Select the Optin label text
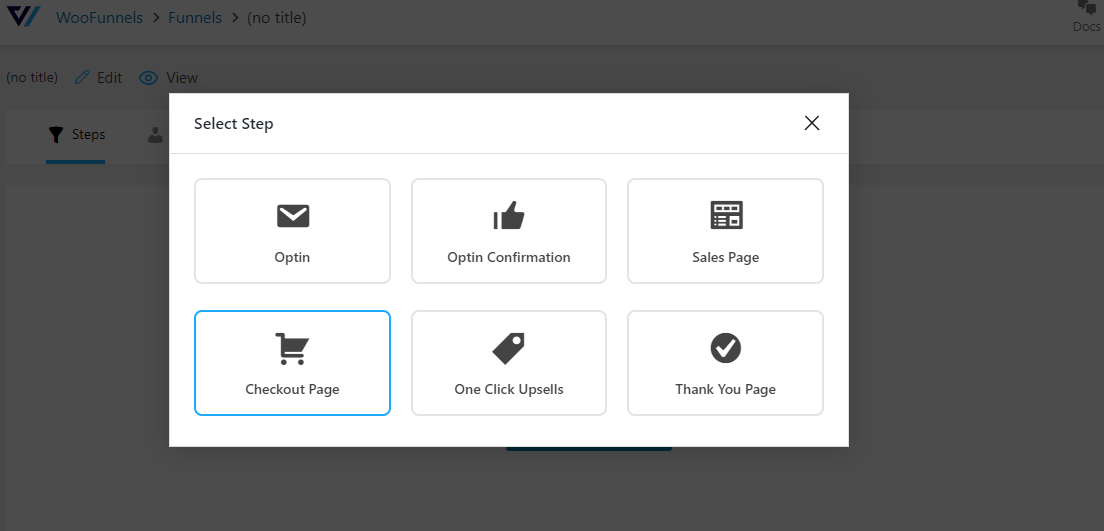1104x531 pixels. pos(292,257)
